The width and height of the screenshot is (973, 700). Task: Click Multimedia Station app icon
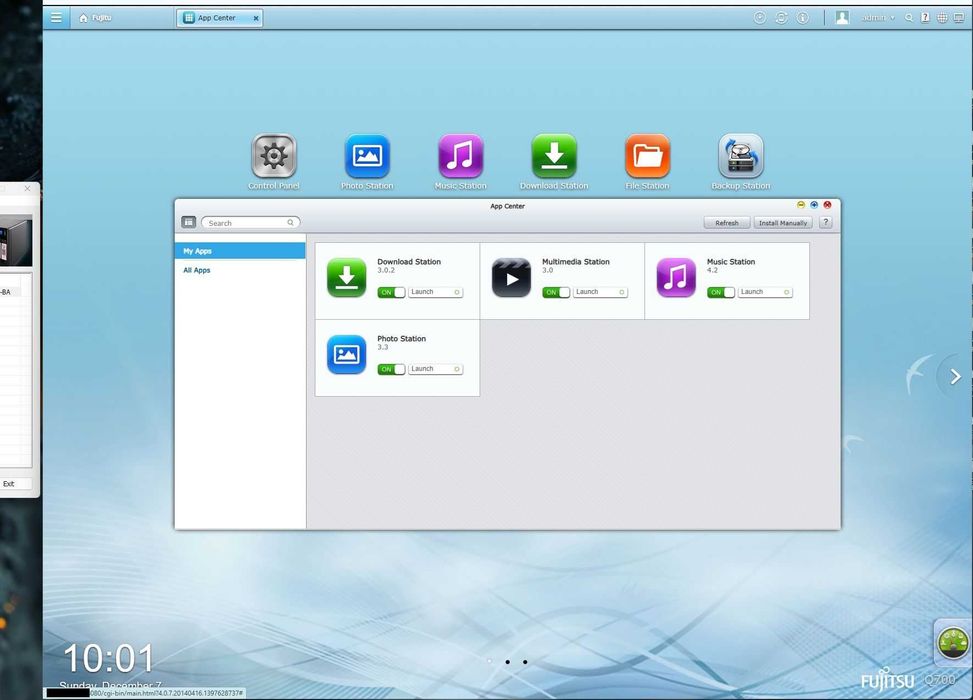(511, 277)
